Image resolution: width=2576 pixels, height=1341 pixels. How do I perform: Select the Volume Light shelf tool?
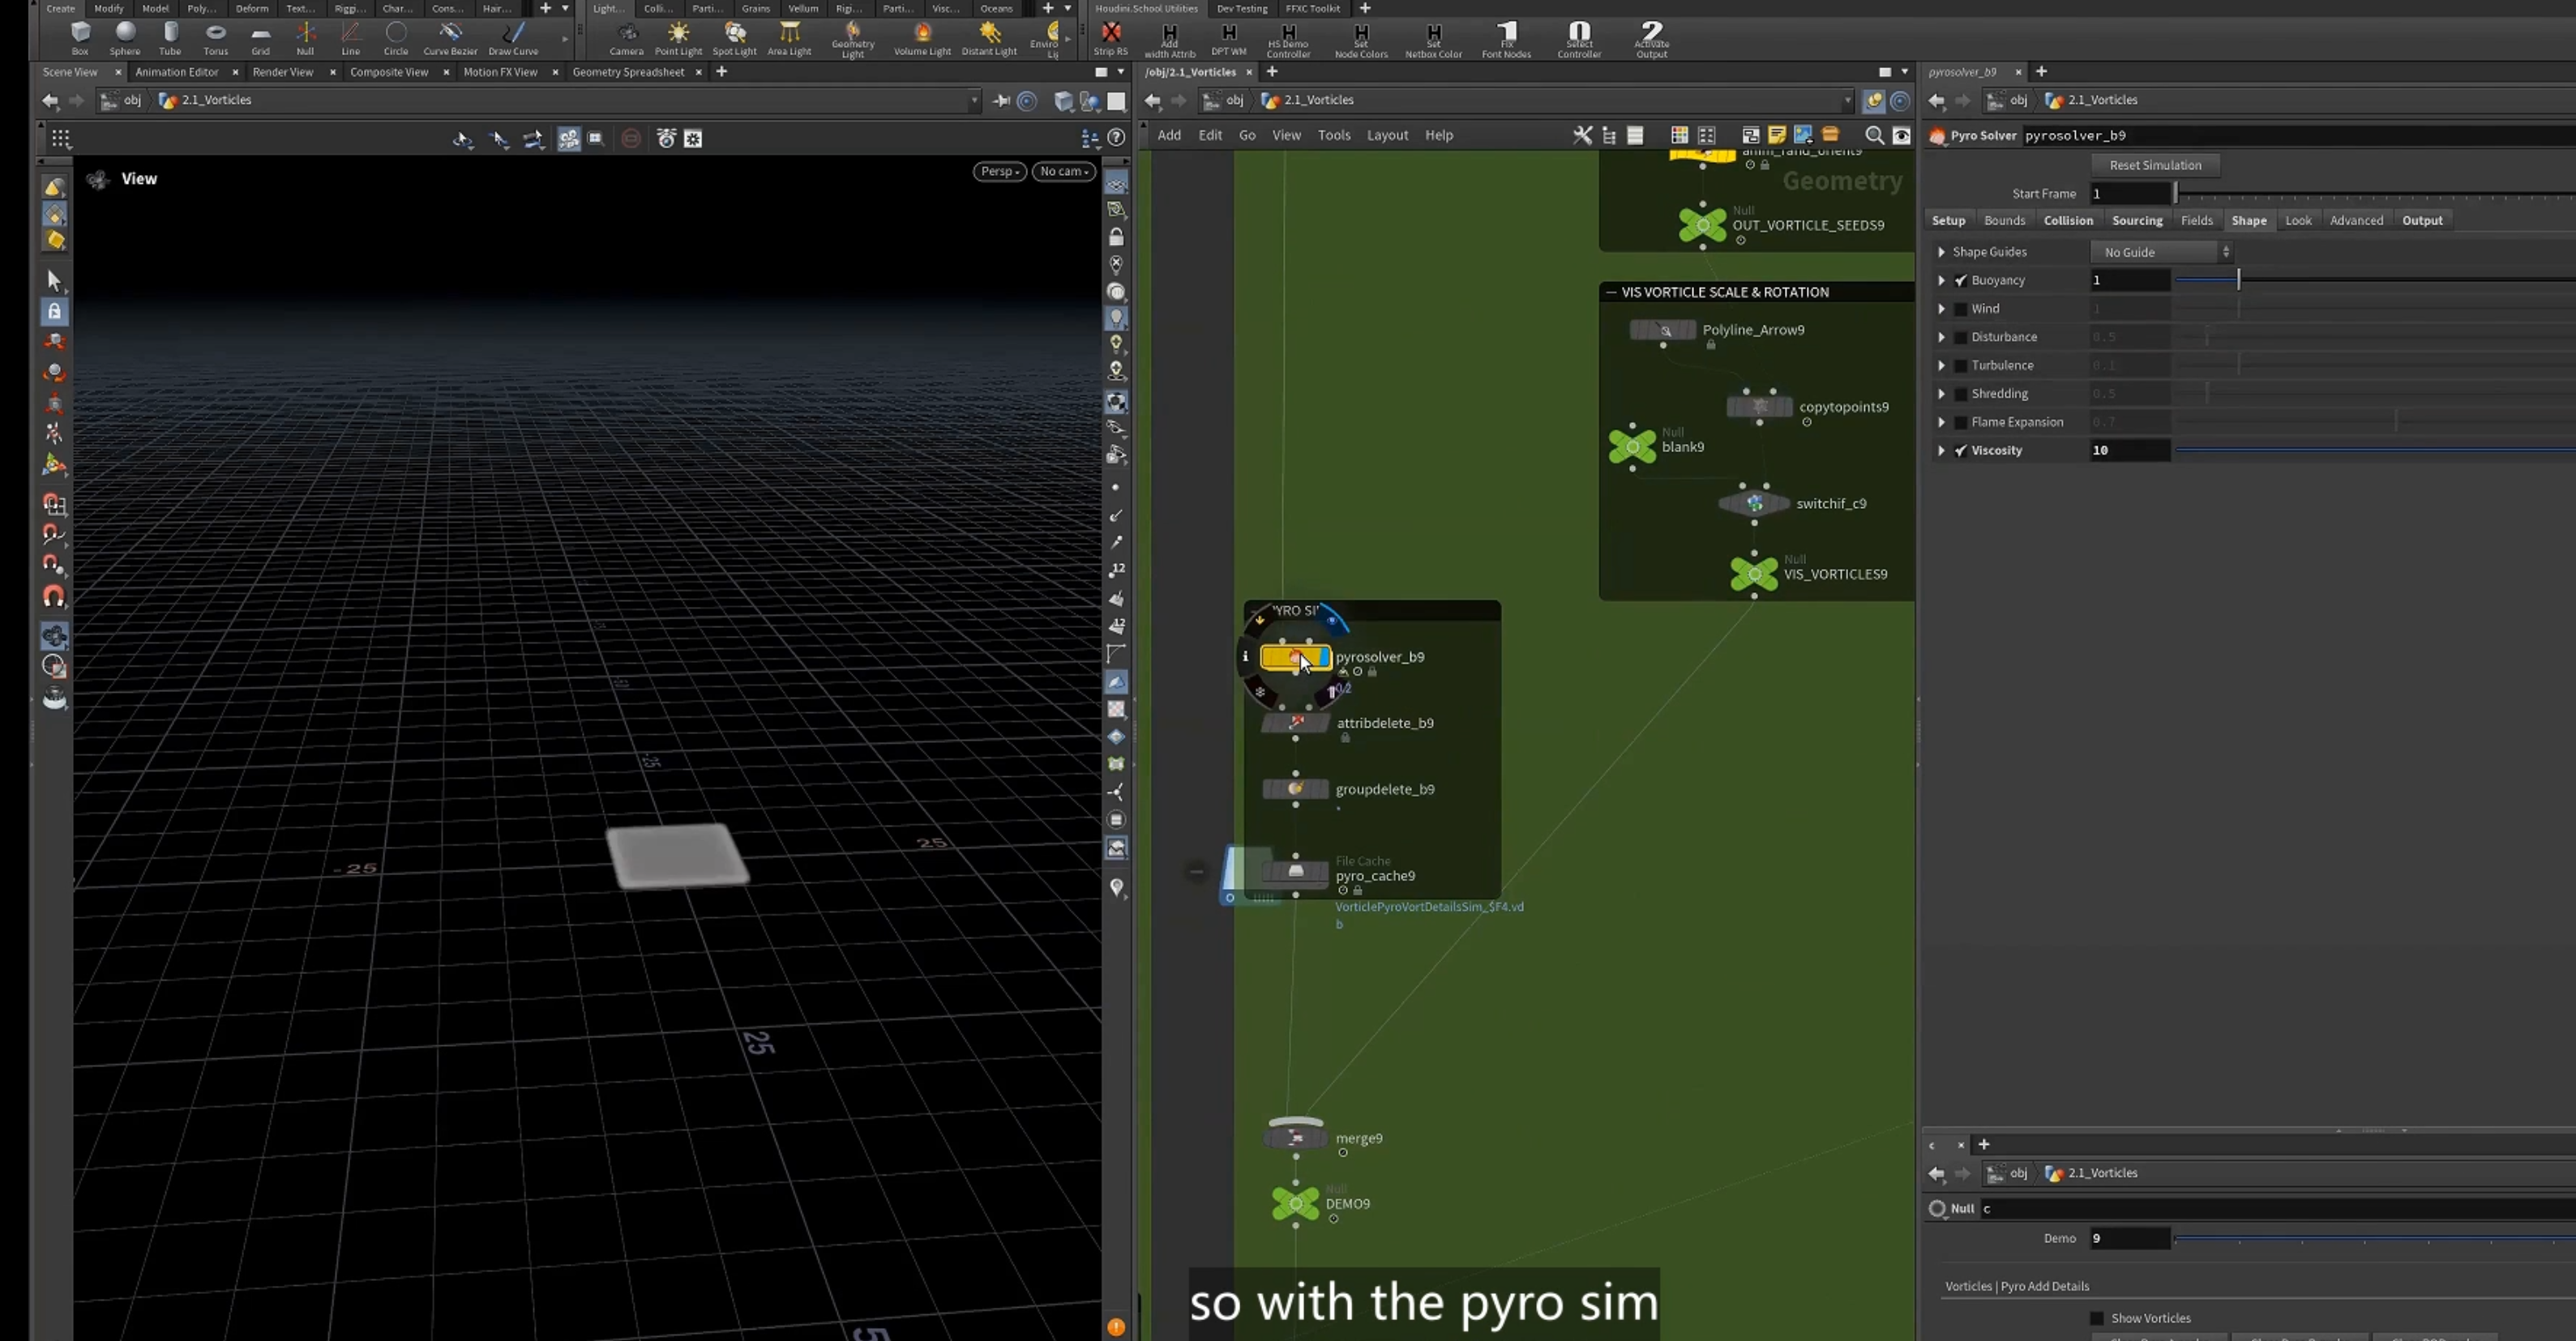922,38
